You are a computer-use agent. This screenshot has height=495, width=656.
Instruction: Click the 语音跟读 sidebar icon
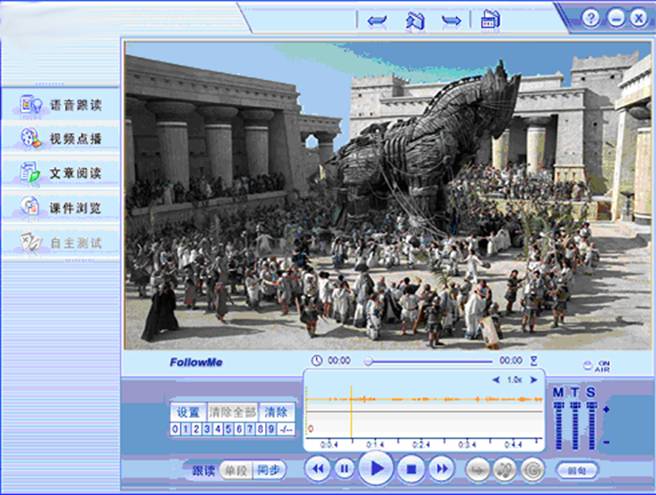(x=31, y=105)
